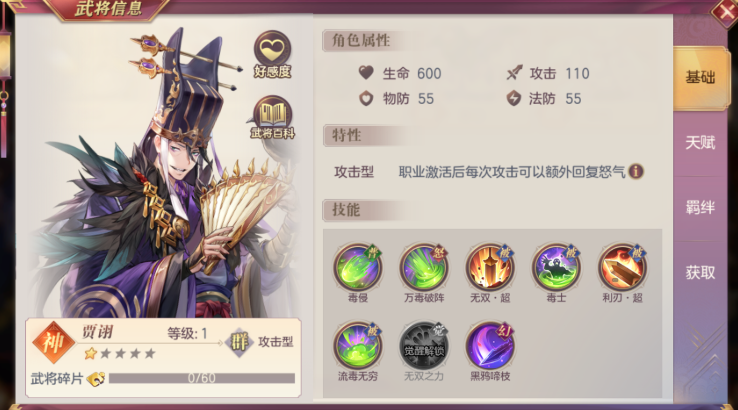Click the 武将碎片 fragment icon
Screen dimensions: 738x410
[x=96, y=378]
